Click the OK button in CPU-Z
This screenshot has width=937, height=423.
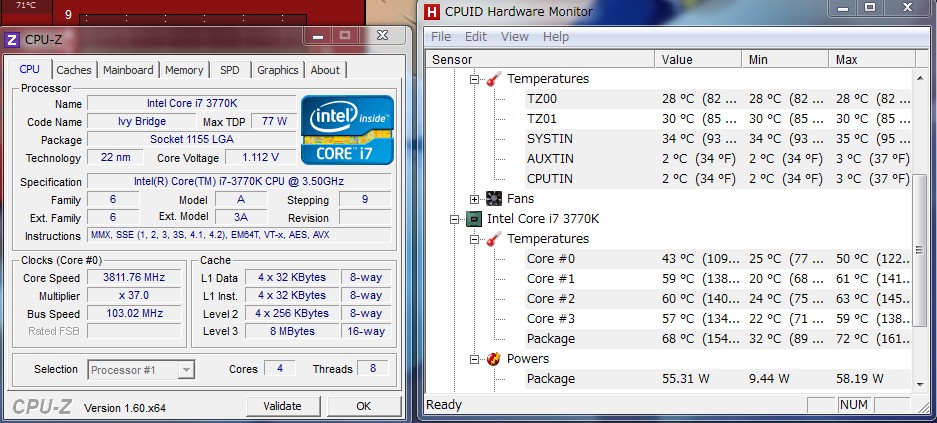pyautogui.click(x=363, y=406)
